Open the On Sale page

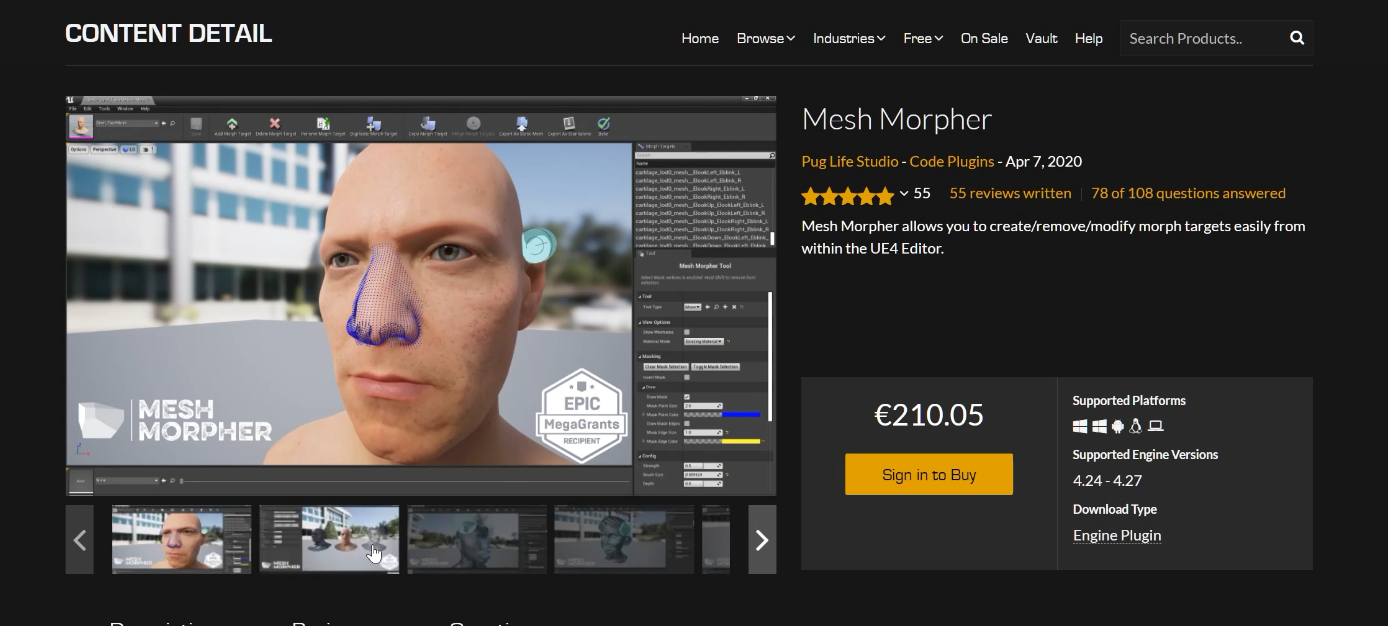coord(984,38)
